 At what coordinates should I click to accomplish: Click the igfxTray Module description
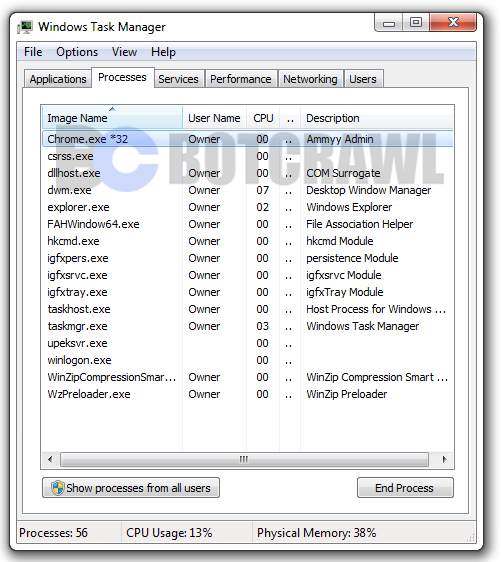345,292
